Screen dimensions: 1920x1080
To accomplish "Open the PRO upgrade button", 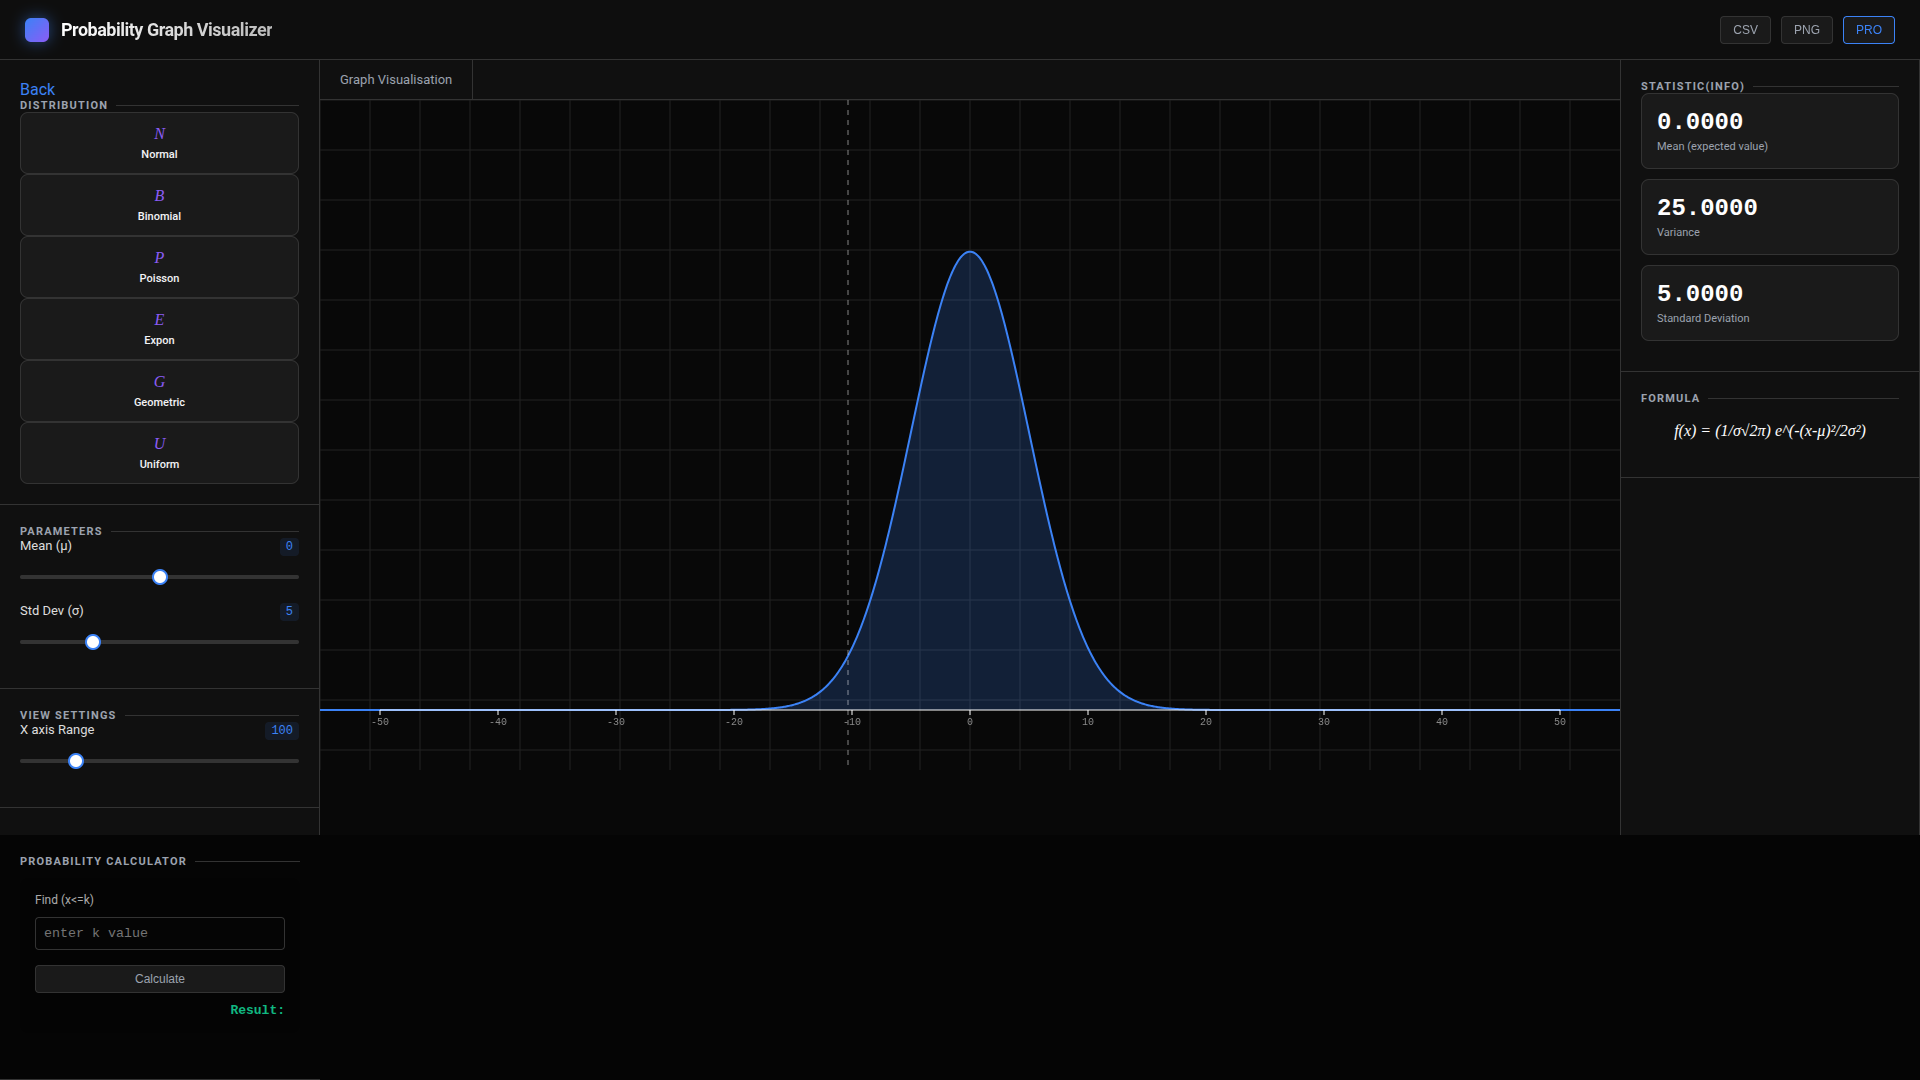I will click(x=1868, y=30).
